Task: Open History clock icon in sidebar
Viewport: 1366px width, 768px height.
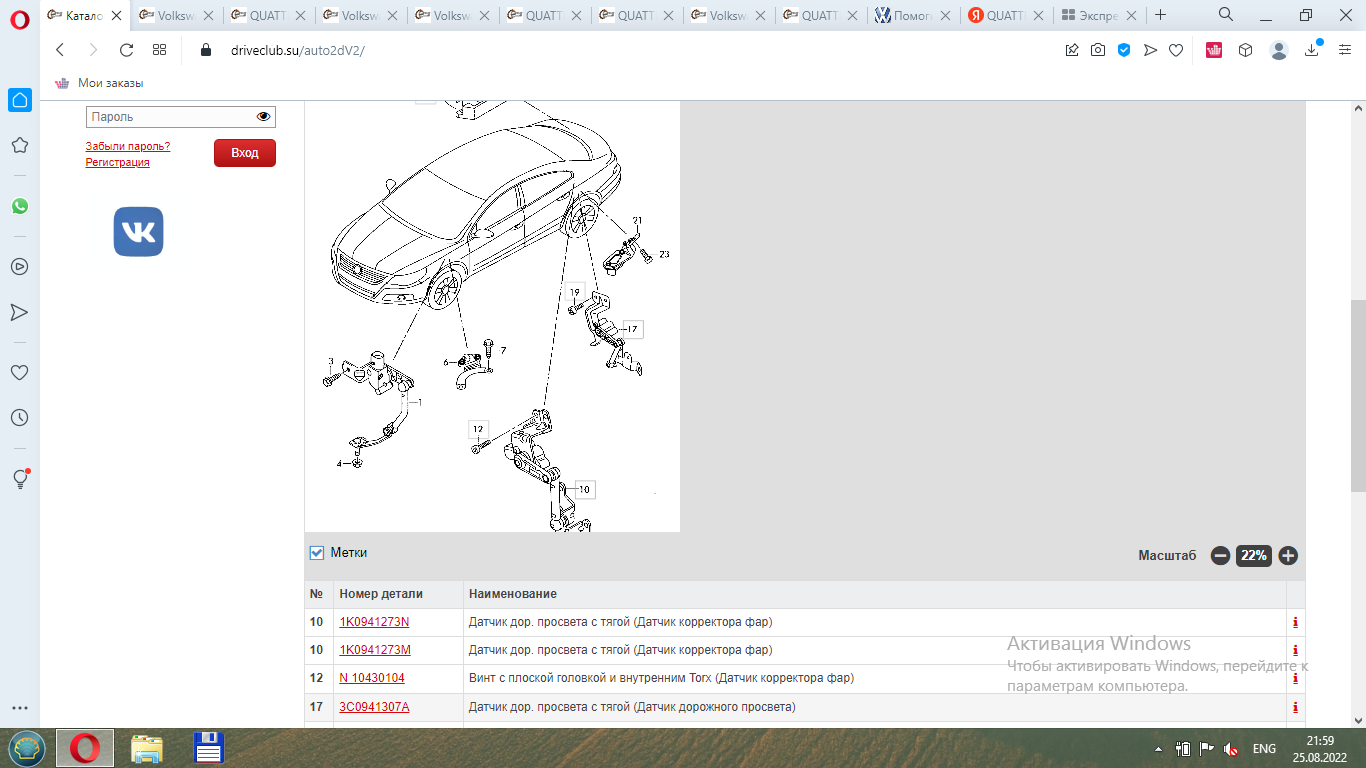Action: (19, 418)
